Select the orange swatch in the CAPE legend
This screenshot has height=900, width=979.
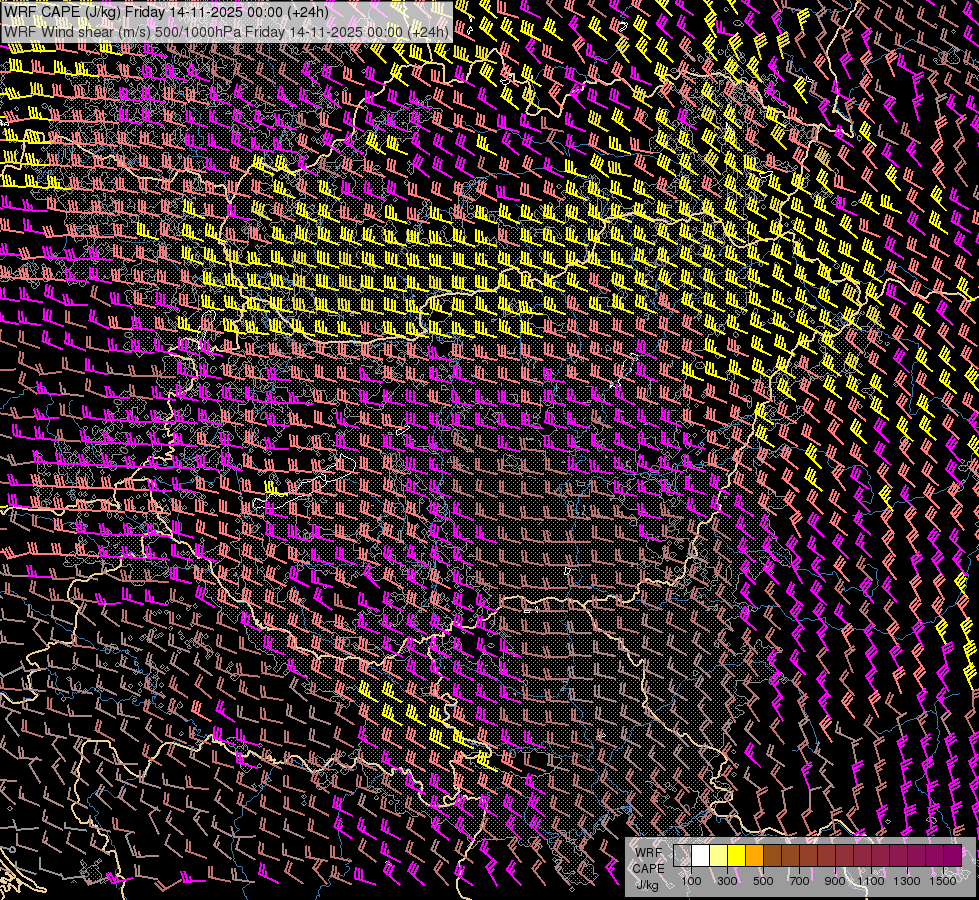point(754,856)
